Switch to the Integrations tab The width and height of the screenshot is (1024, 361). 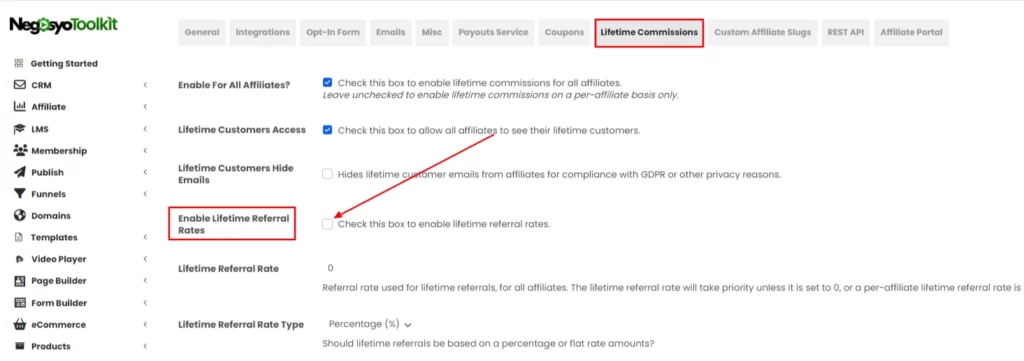coord(263,32)
